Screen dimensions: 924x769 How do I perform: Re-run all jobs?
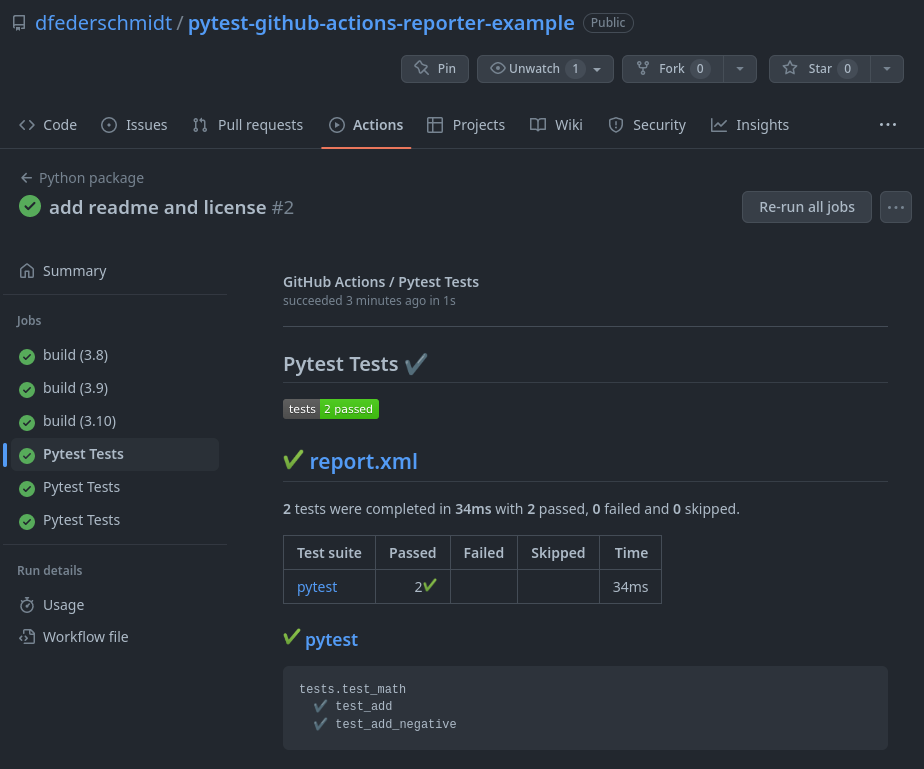click(x=807, y=207)
